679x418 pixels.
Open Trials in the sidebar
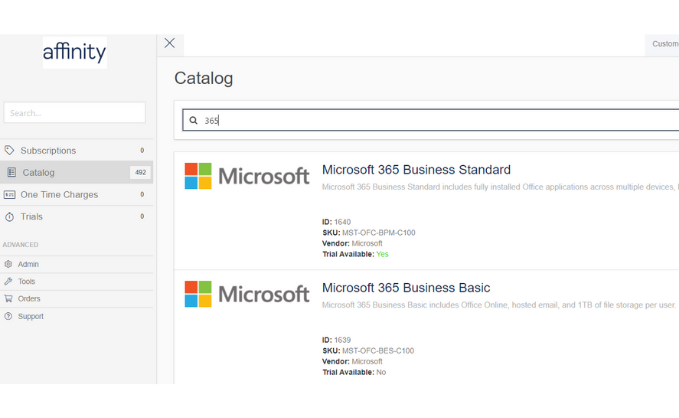[76, 217]
